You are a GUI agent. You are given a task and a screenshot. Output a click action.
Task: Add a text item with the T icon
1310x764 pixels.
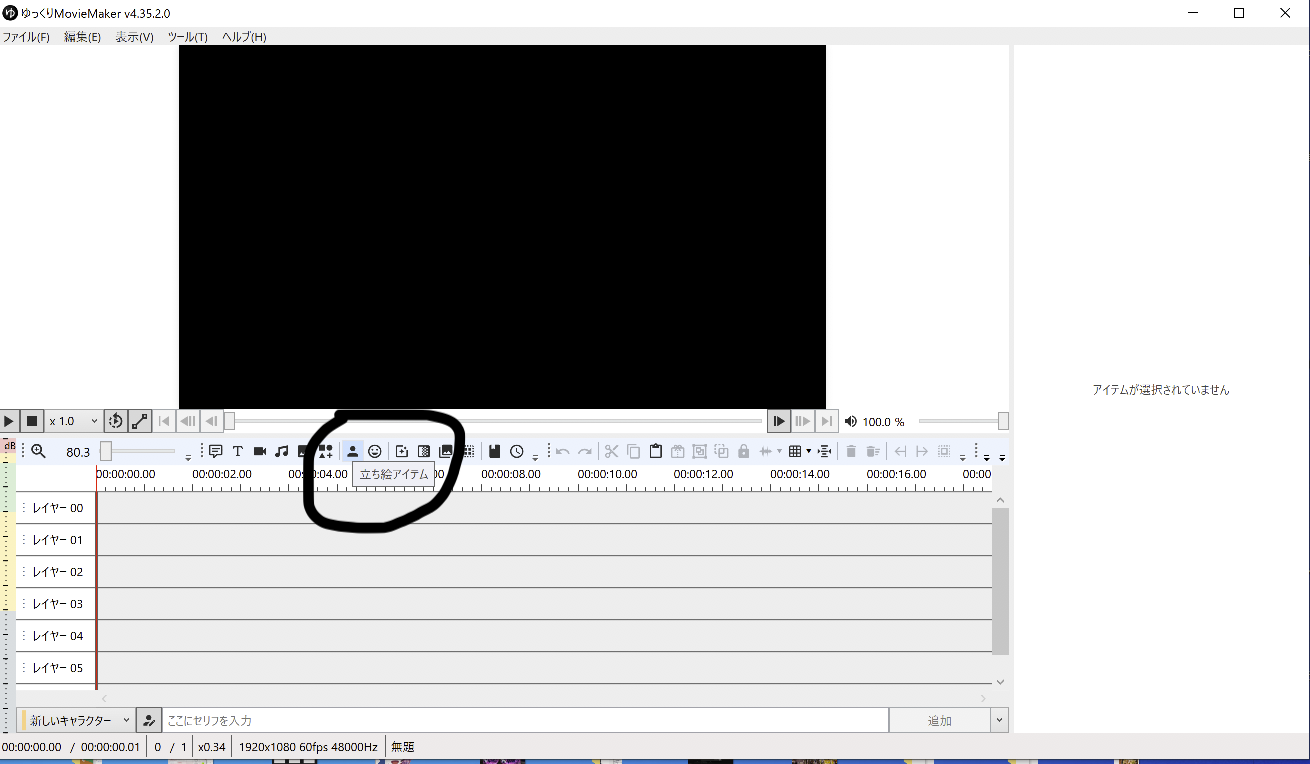coord(238,452)
